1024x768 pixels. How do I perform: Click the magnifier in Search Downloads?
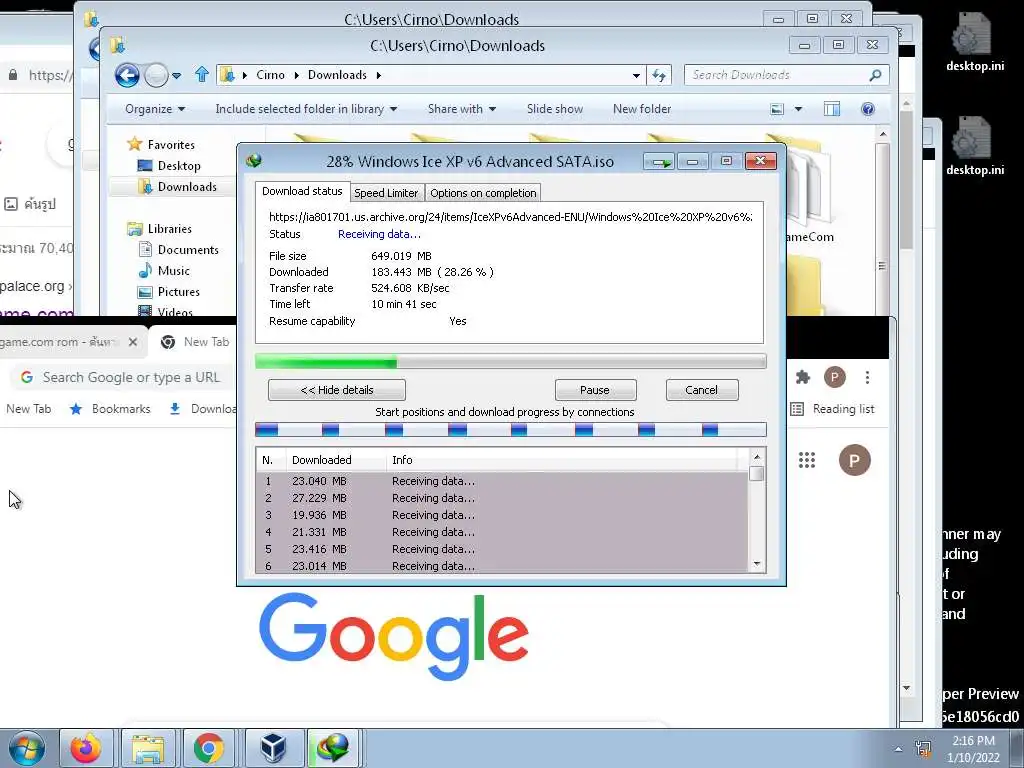click(x=875, y=75)
